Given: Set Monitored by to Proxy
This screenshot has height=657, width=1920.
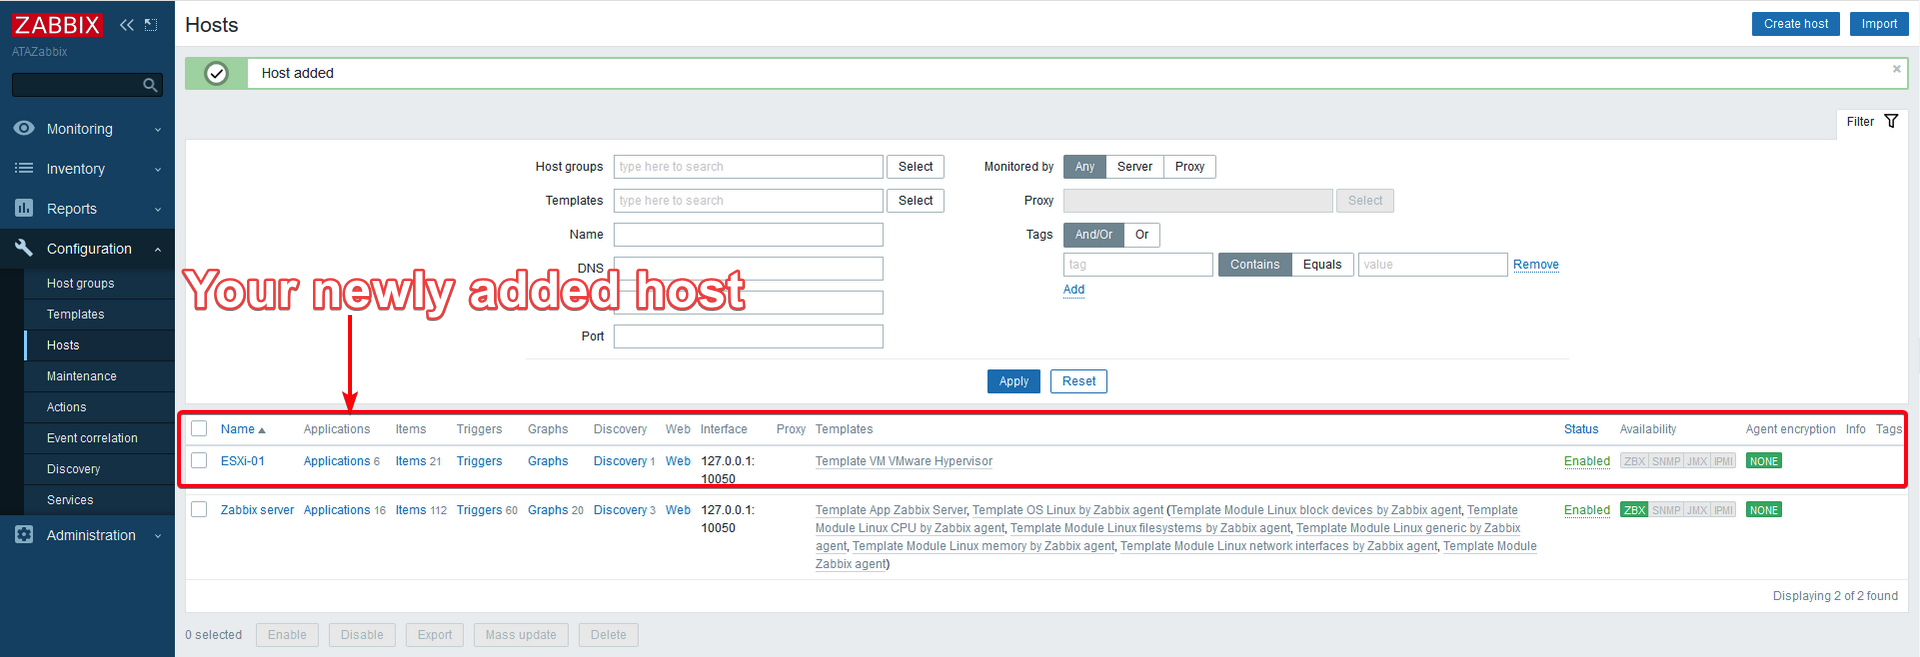Looking at the screenshot, I should coord(1189,167).
